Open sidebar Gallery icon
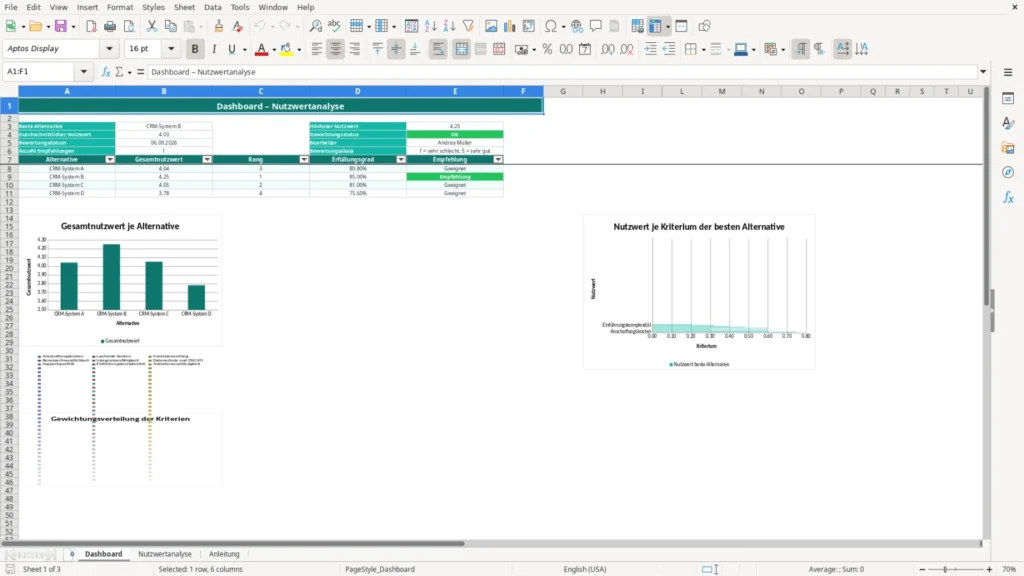This screenshot has height=576, width=1024. click(x=1008, y=148)
